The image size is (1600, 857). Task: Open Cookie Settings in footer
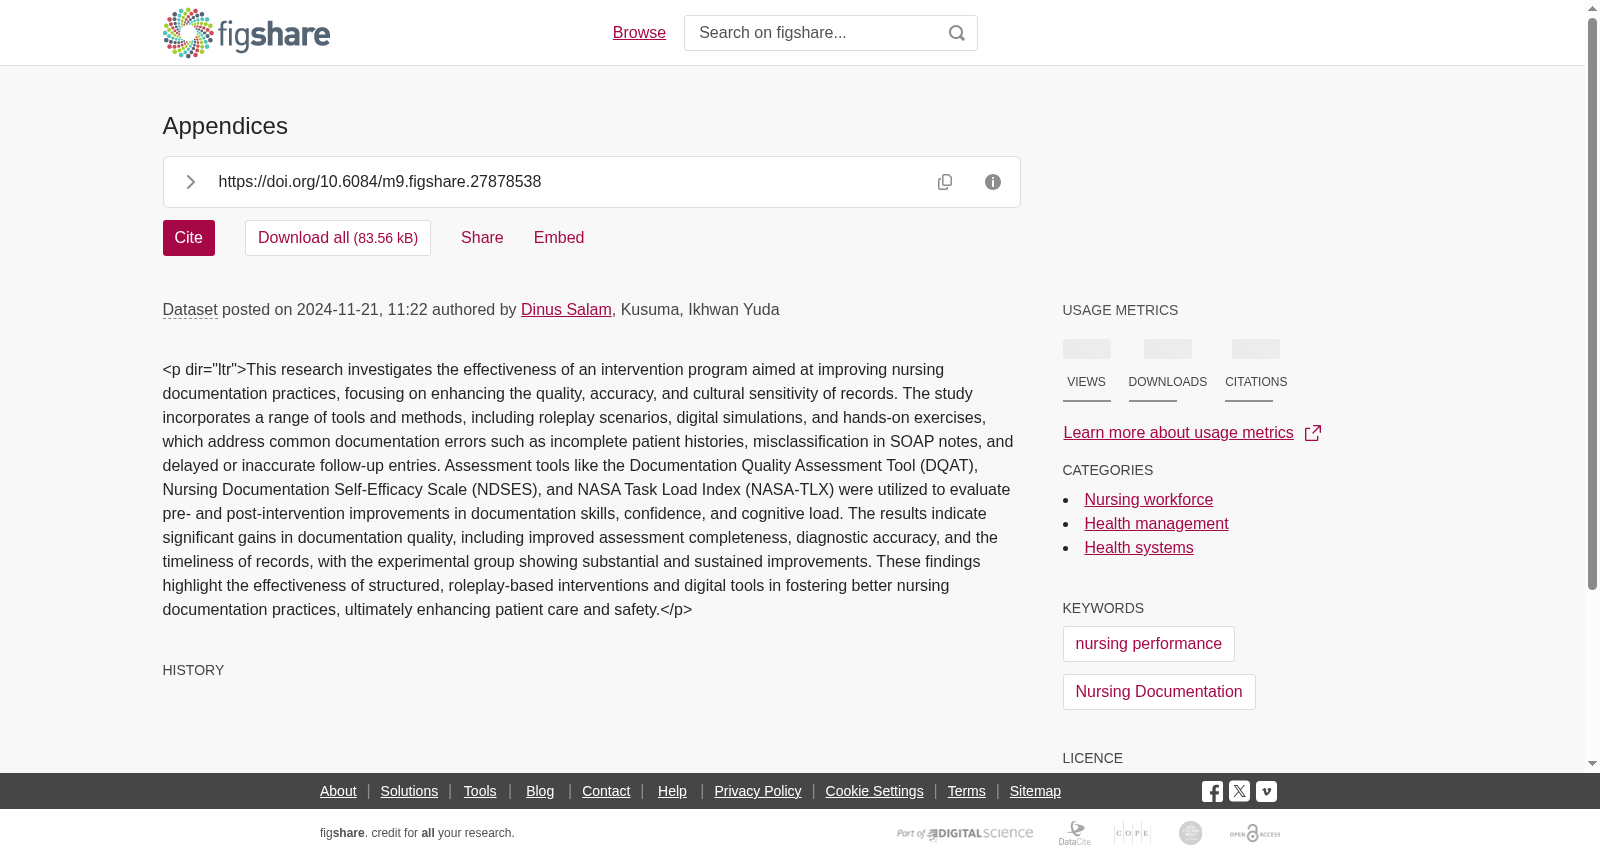(874, 791)
